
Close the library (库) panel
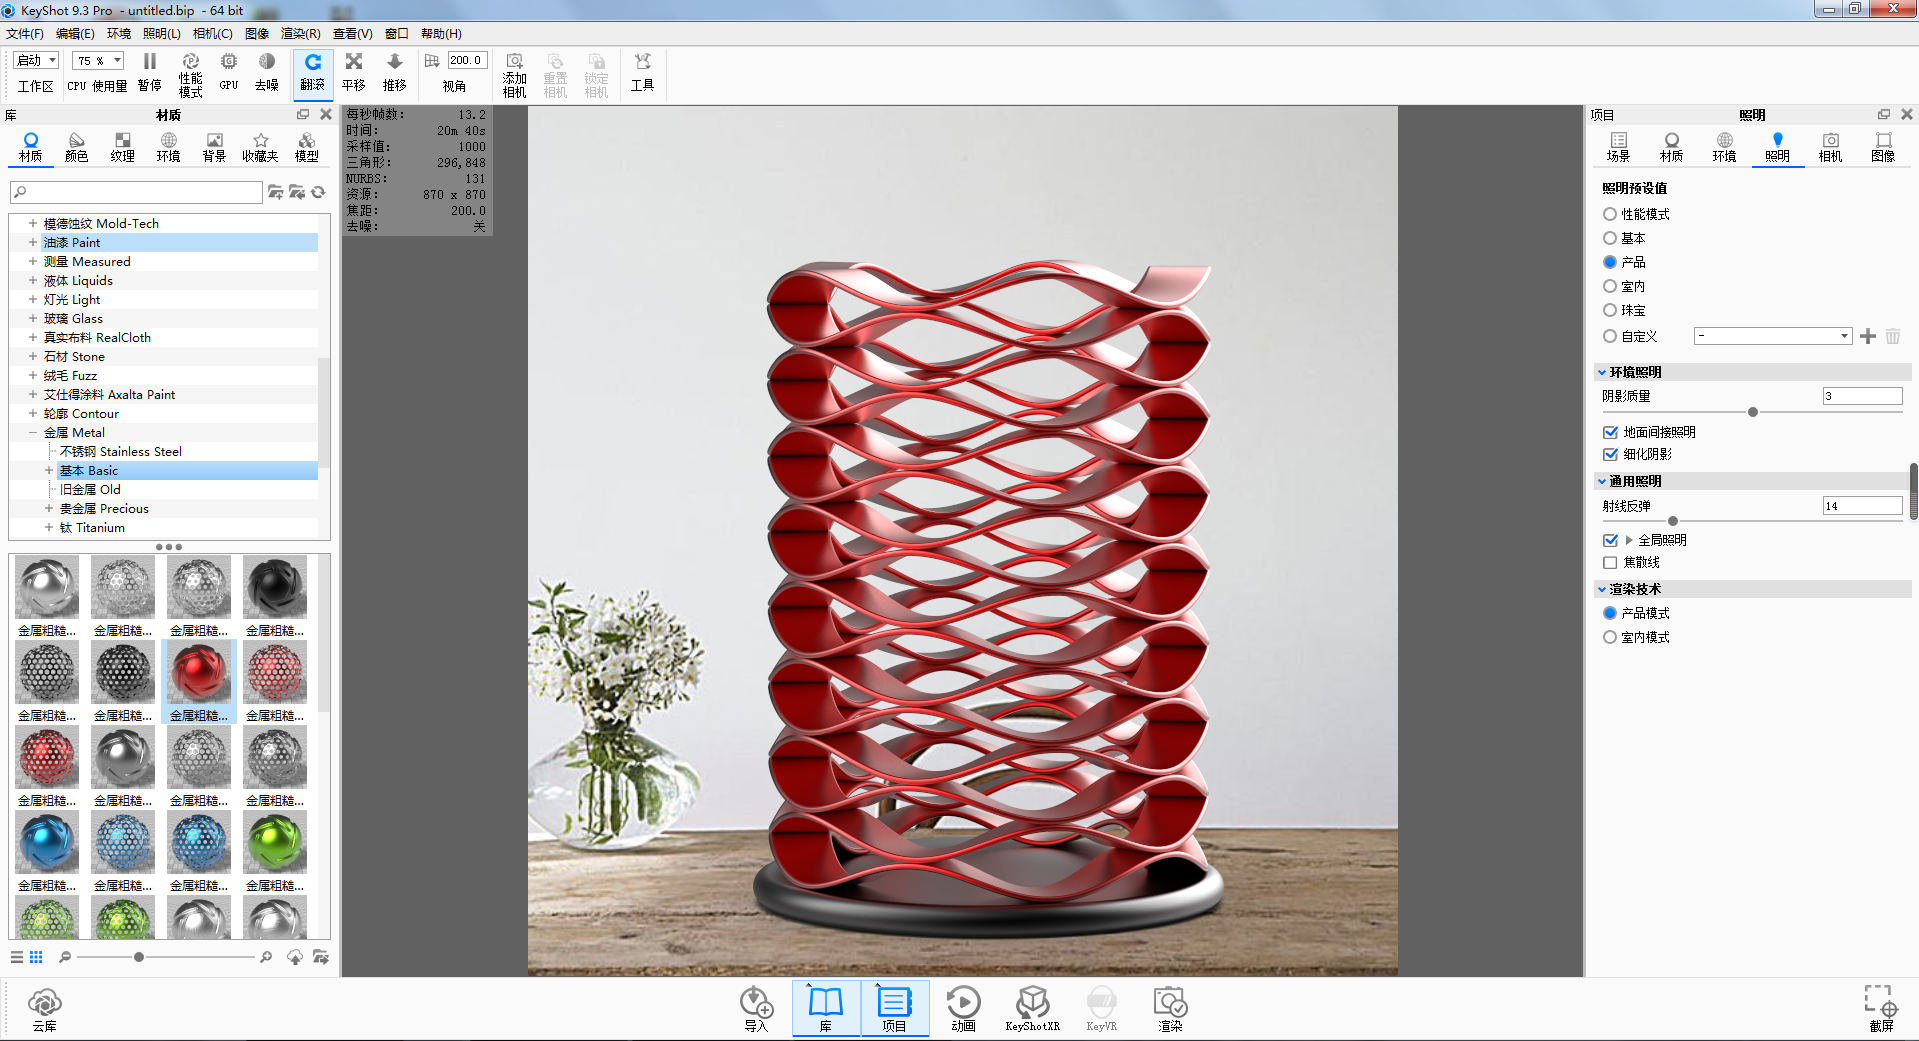pos(326,115)
